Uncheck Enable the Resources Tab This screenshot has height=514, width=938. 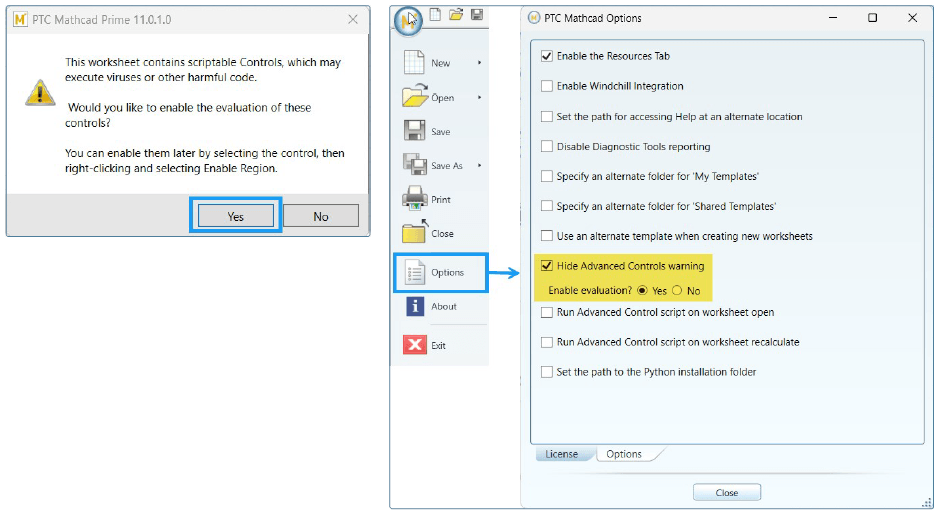(x=546, y=56)
